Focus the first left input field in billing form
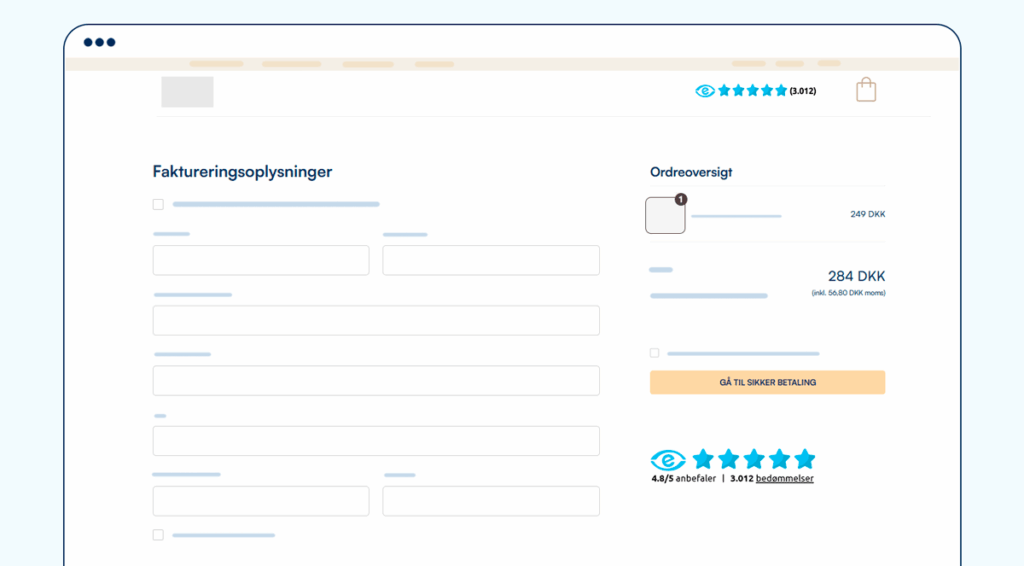The height and width of the screenshot is (566, 1024). [261, 260]
